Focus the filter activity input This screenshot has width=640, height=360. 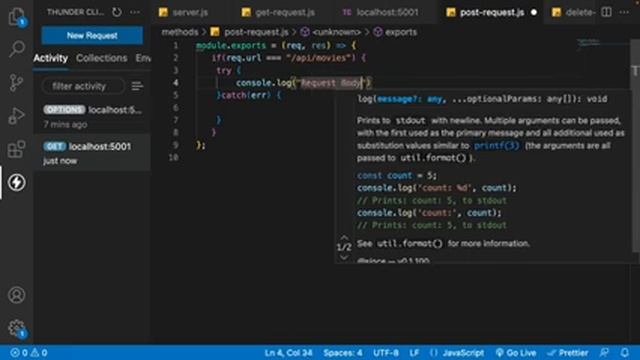coord(83,86)
